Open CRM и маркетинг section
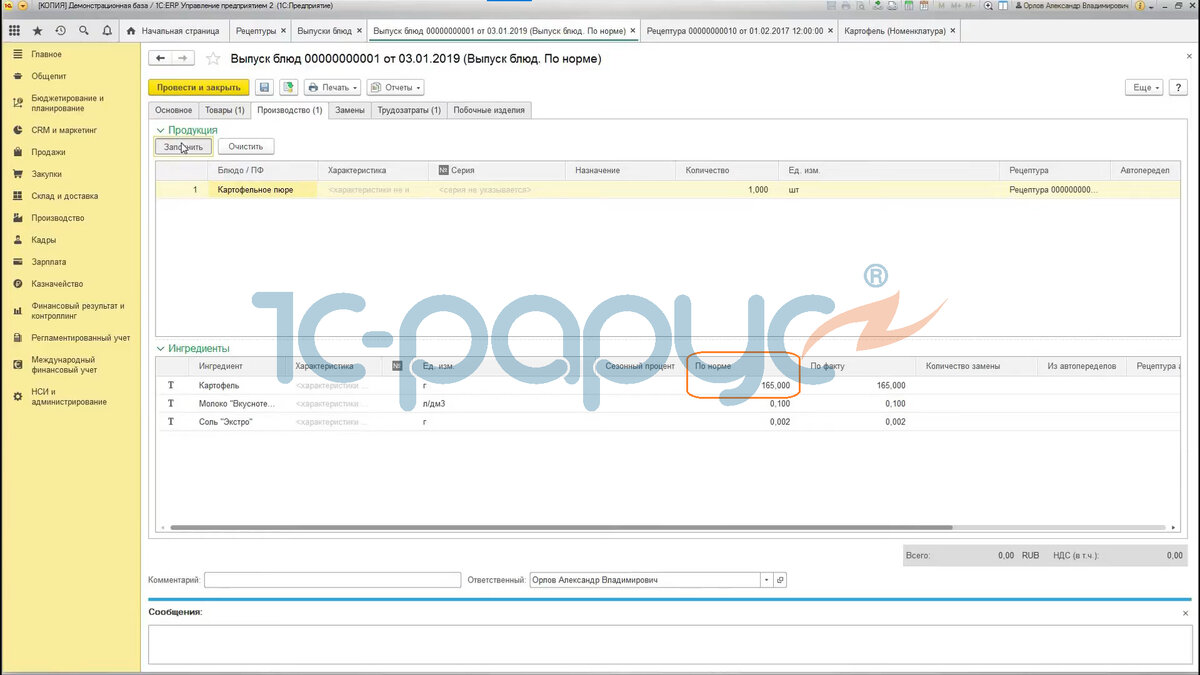This screenshot has width=1200, height=675. click(70, 130)
